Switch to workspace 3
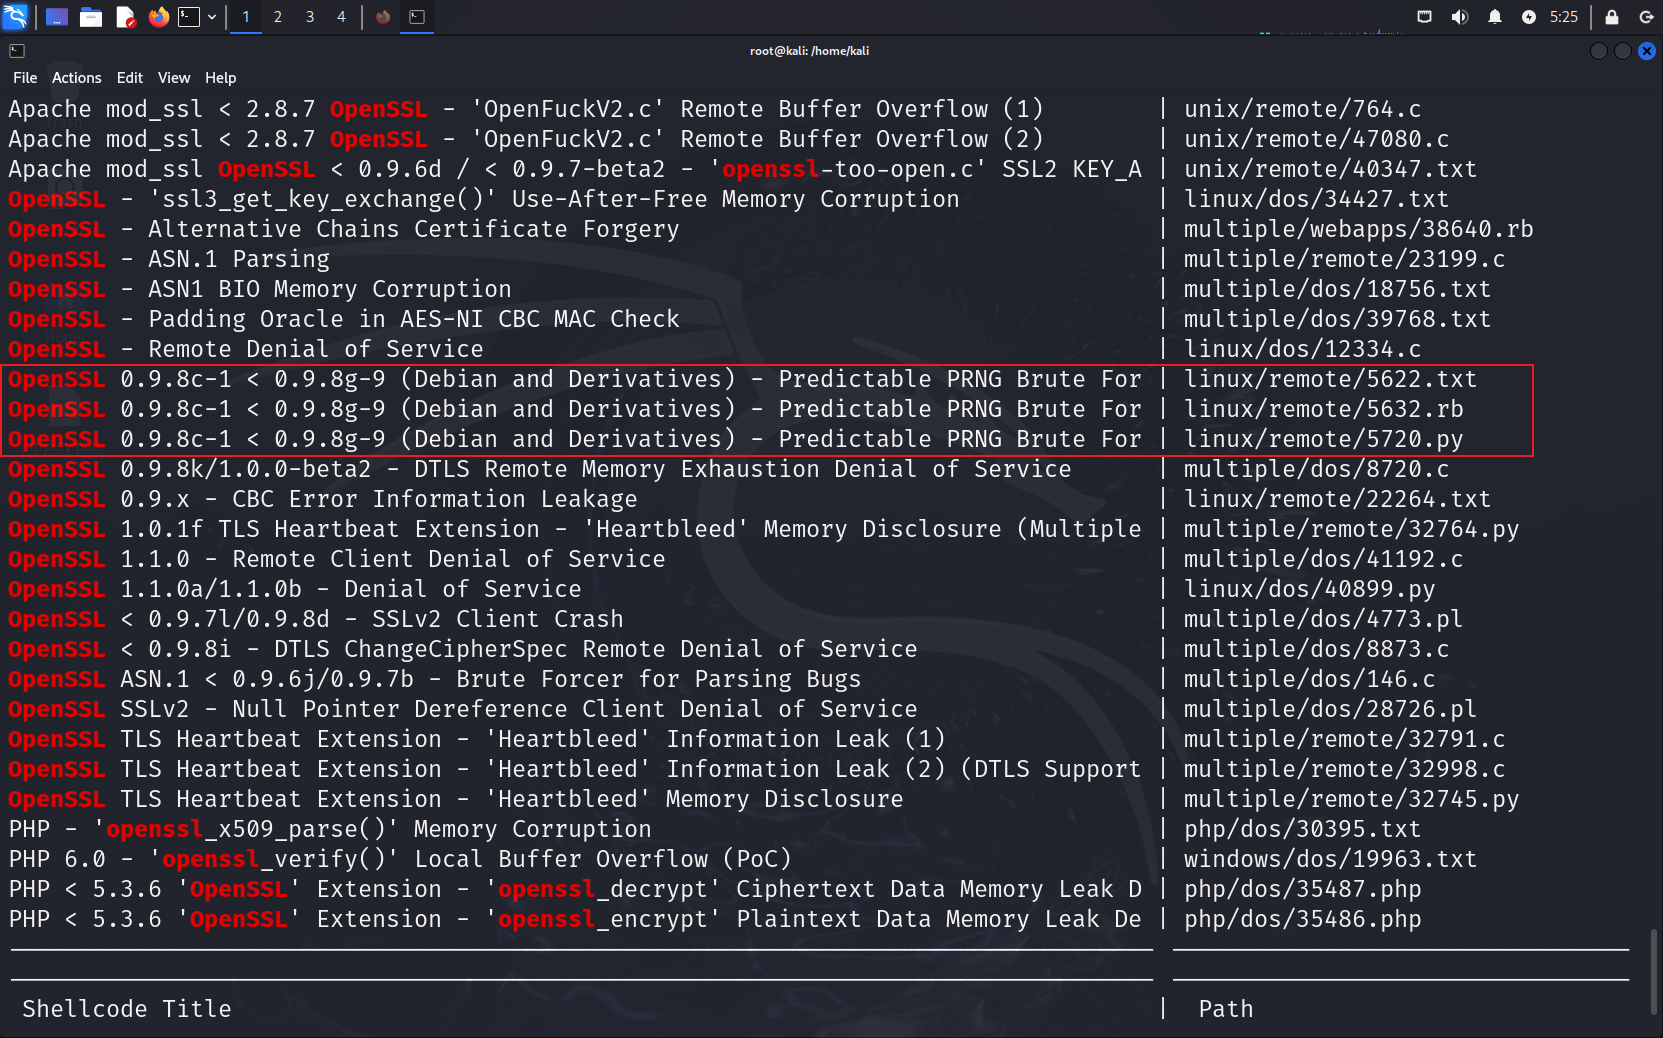 310,17
